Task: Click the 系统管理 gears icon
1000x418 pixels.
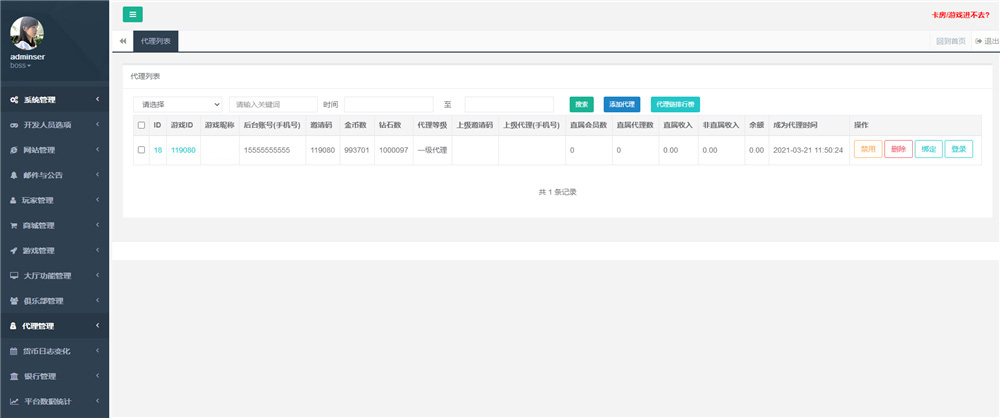Action: (14, 100)
